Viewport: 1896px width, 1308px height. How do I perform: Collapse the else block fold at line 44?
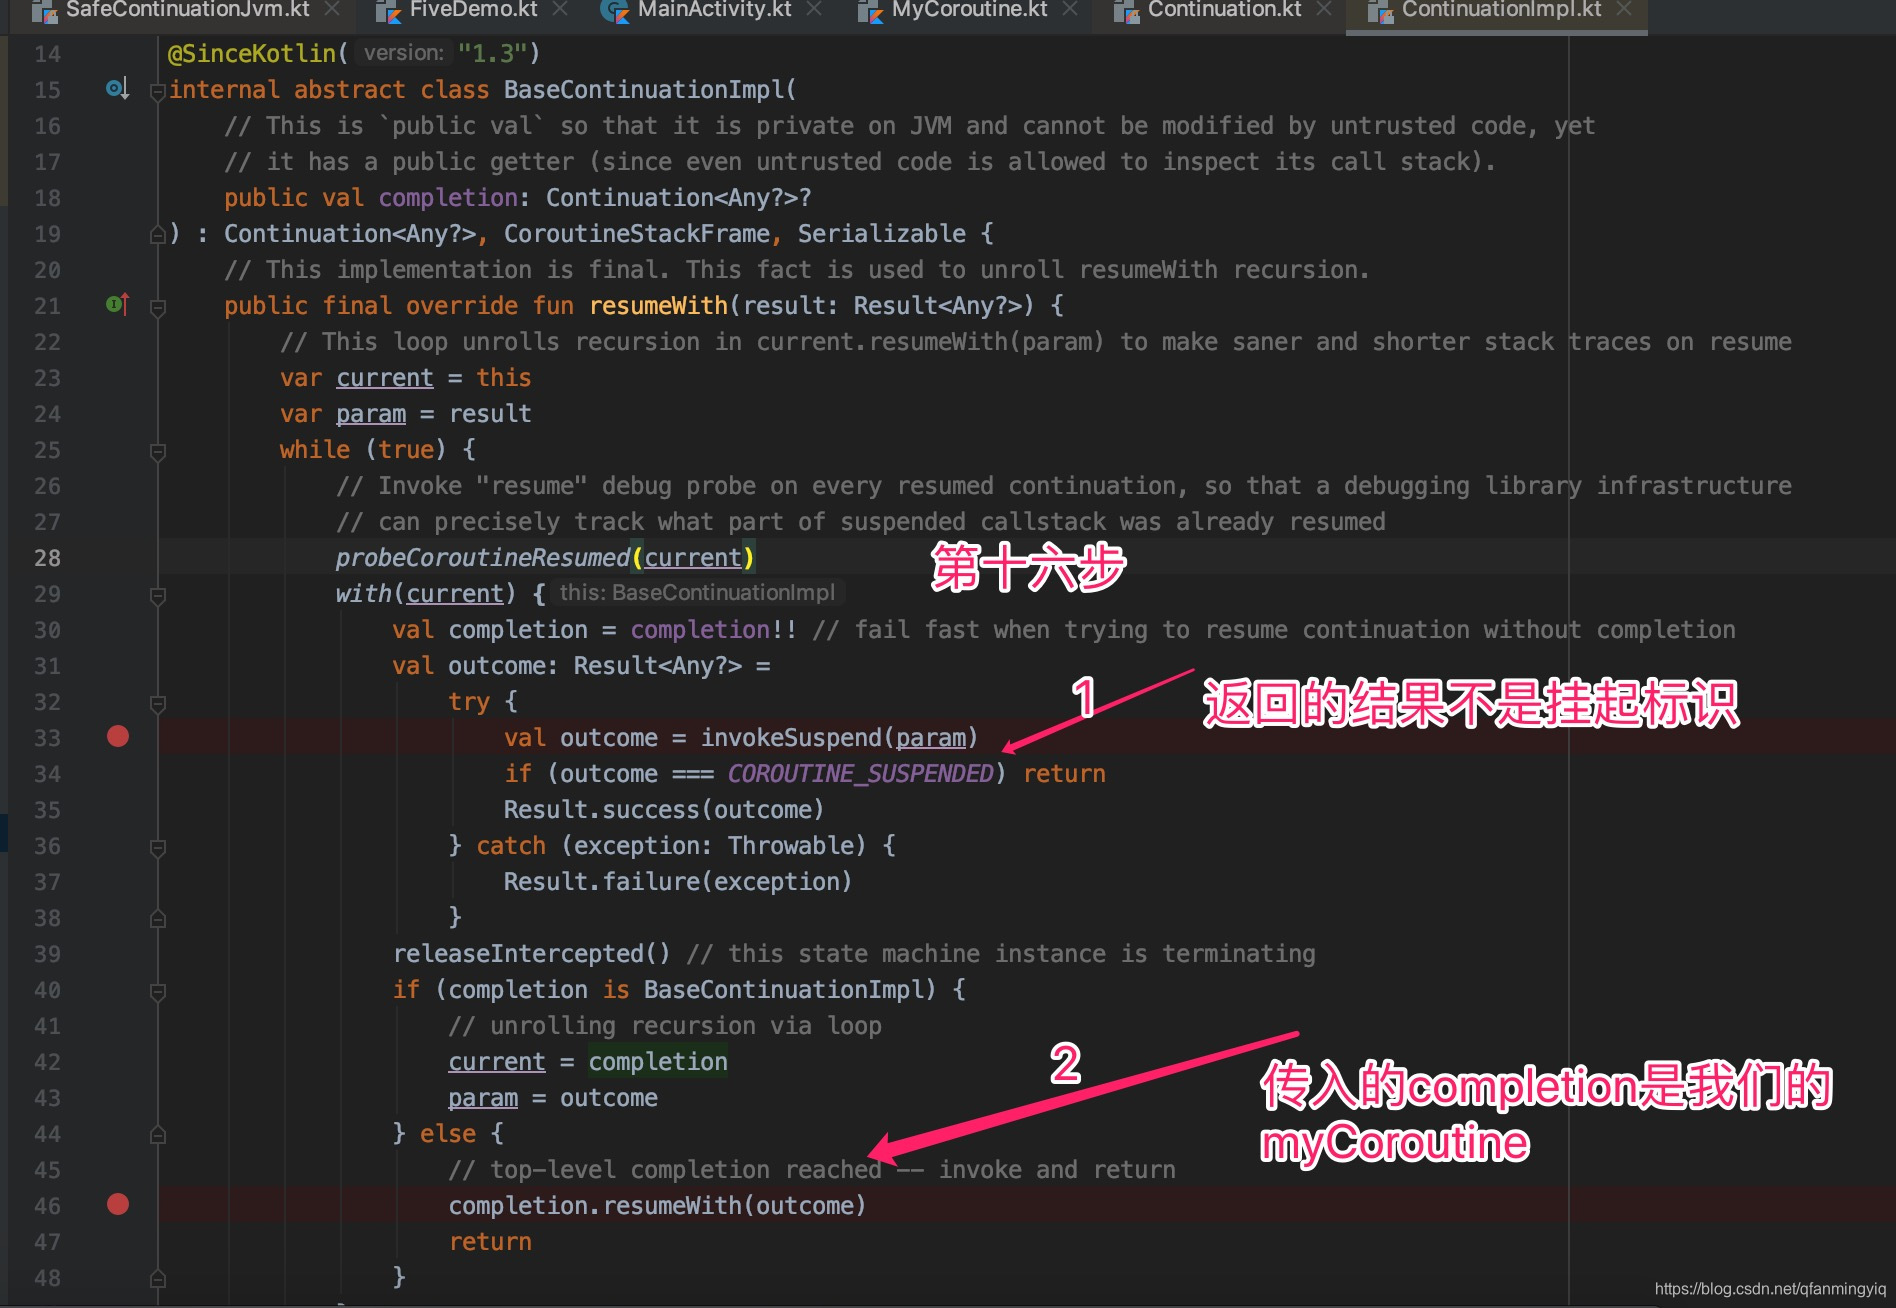[x=157, y=1134]
